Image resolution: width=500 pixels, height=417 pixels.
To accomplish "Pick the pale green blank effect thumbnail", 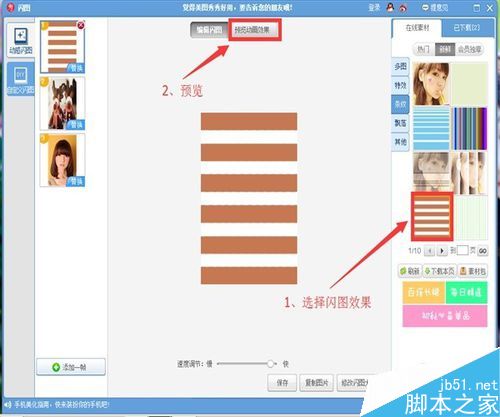I will coord(470,84).
